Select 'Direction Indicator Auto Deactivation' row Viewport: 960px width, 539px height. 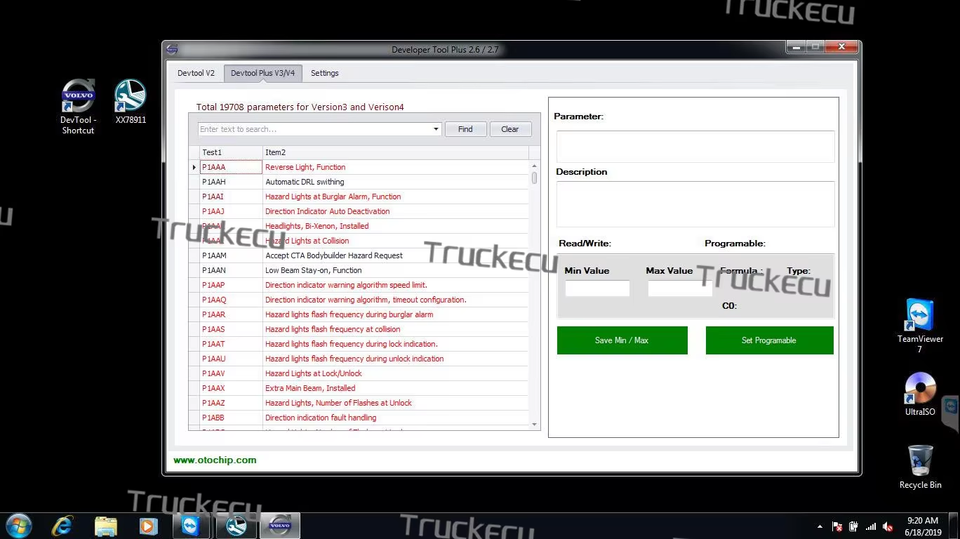coord(364,211)
